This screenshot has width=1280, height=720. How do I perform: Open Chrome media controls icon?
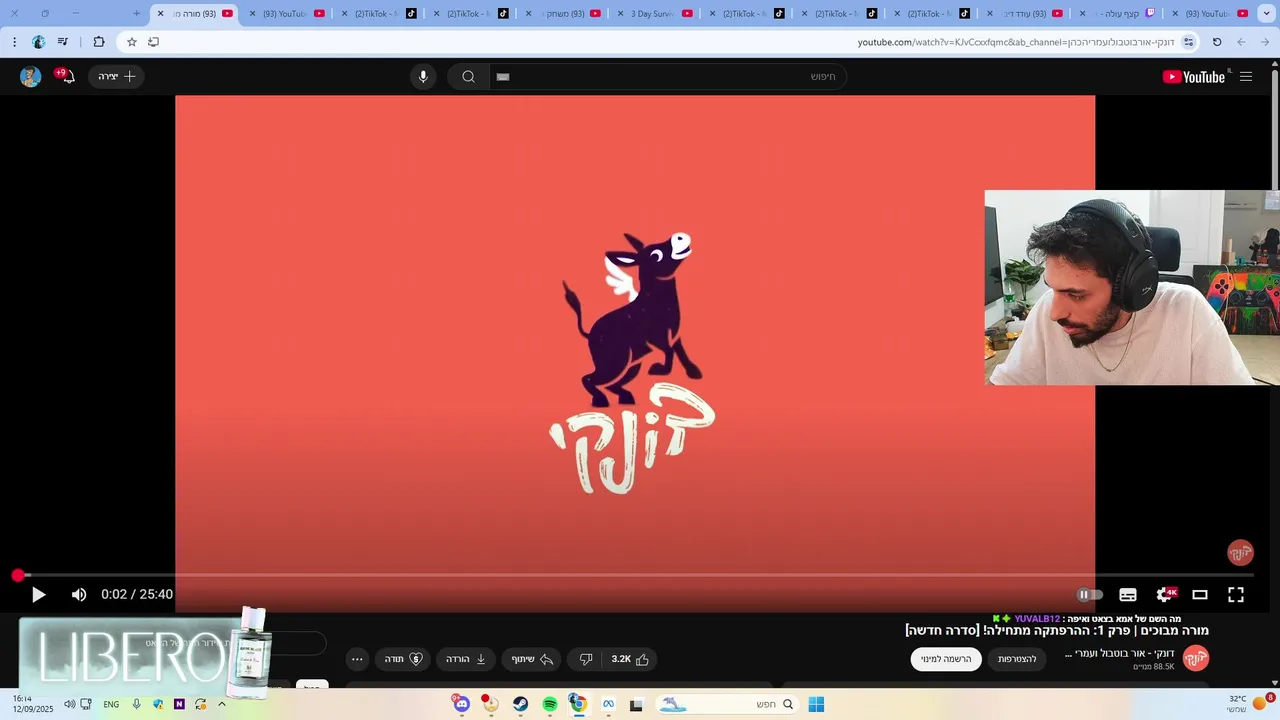pos(63,42)
